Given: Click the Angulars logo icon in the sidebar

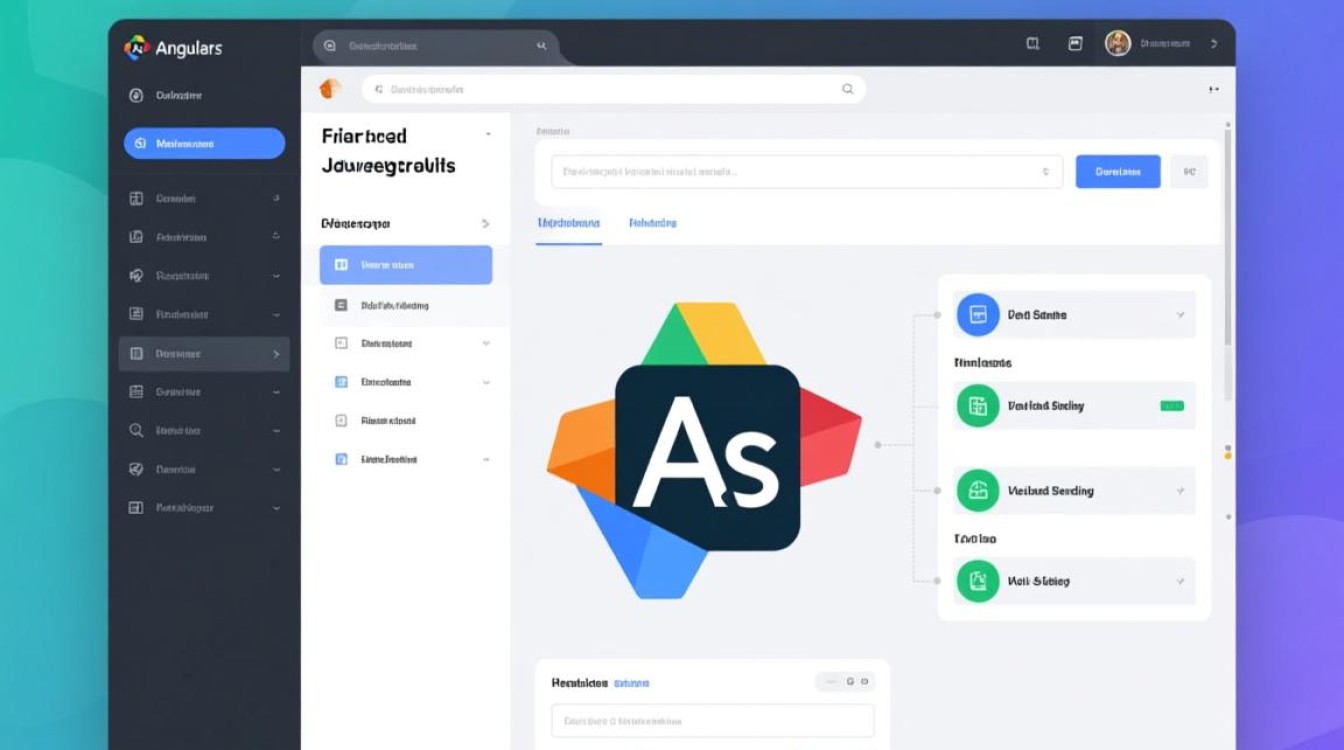Looking at the screenshot, I should (135, 46).
